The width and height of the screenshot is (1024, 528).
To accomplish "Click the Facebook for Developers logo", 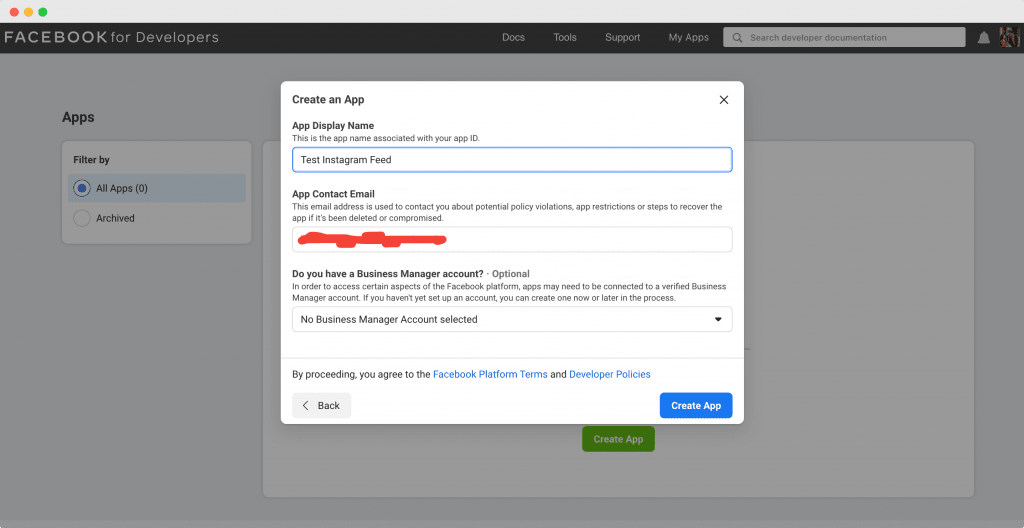I will [x=111, y=37].
